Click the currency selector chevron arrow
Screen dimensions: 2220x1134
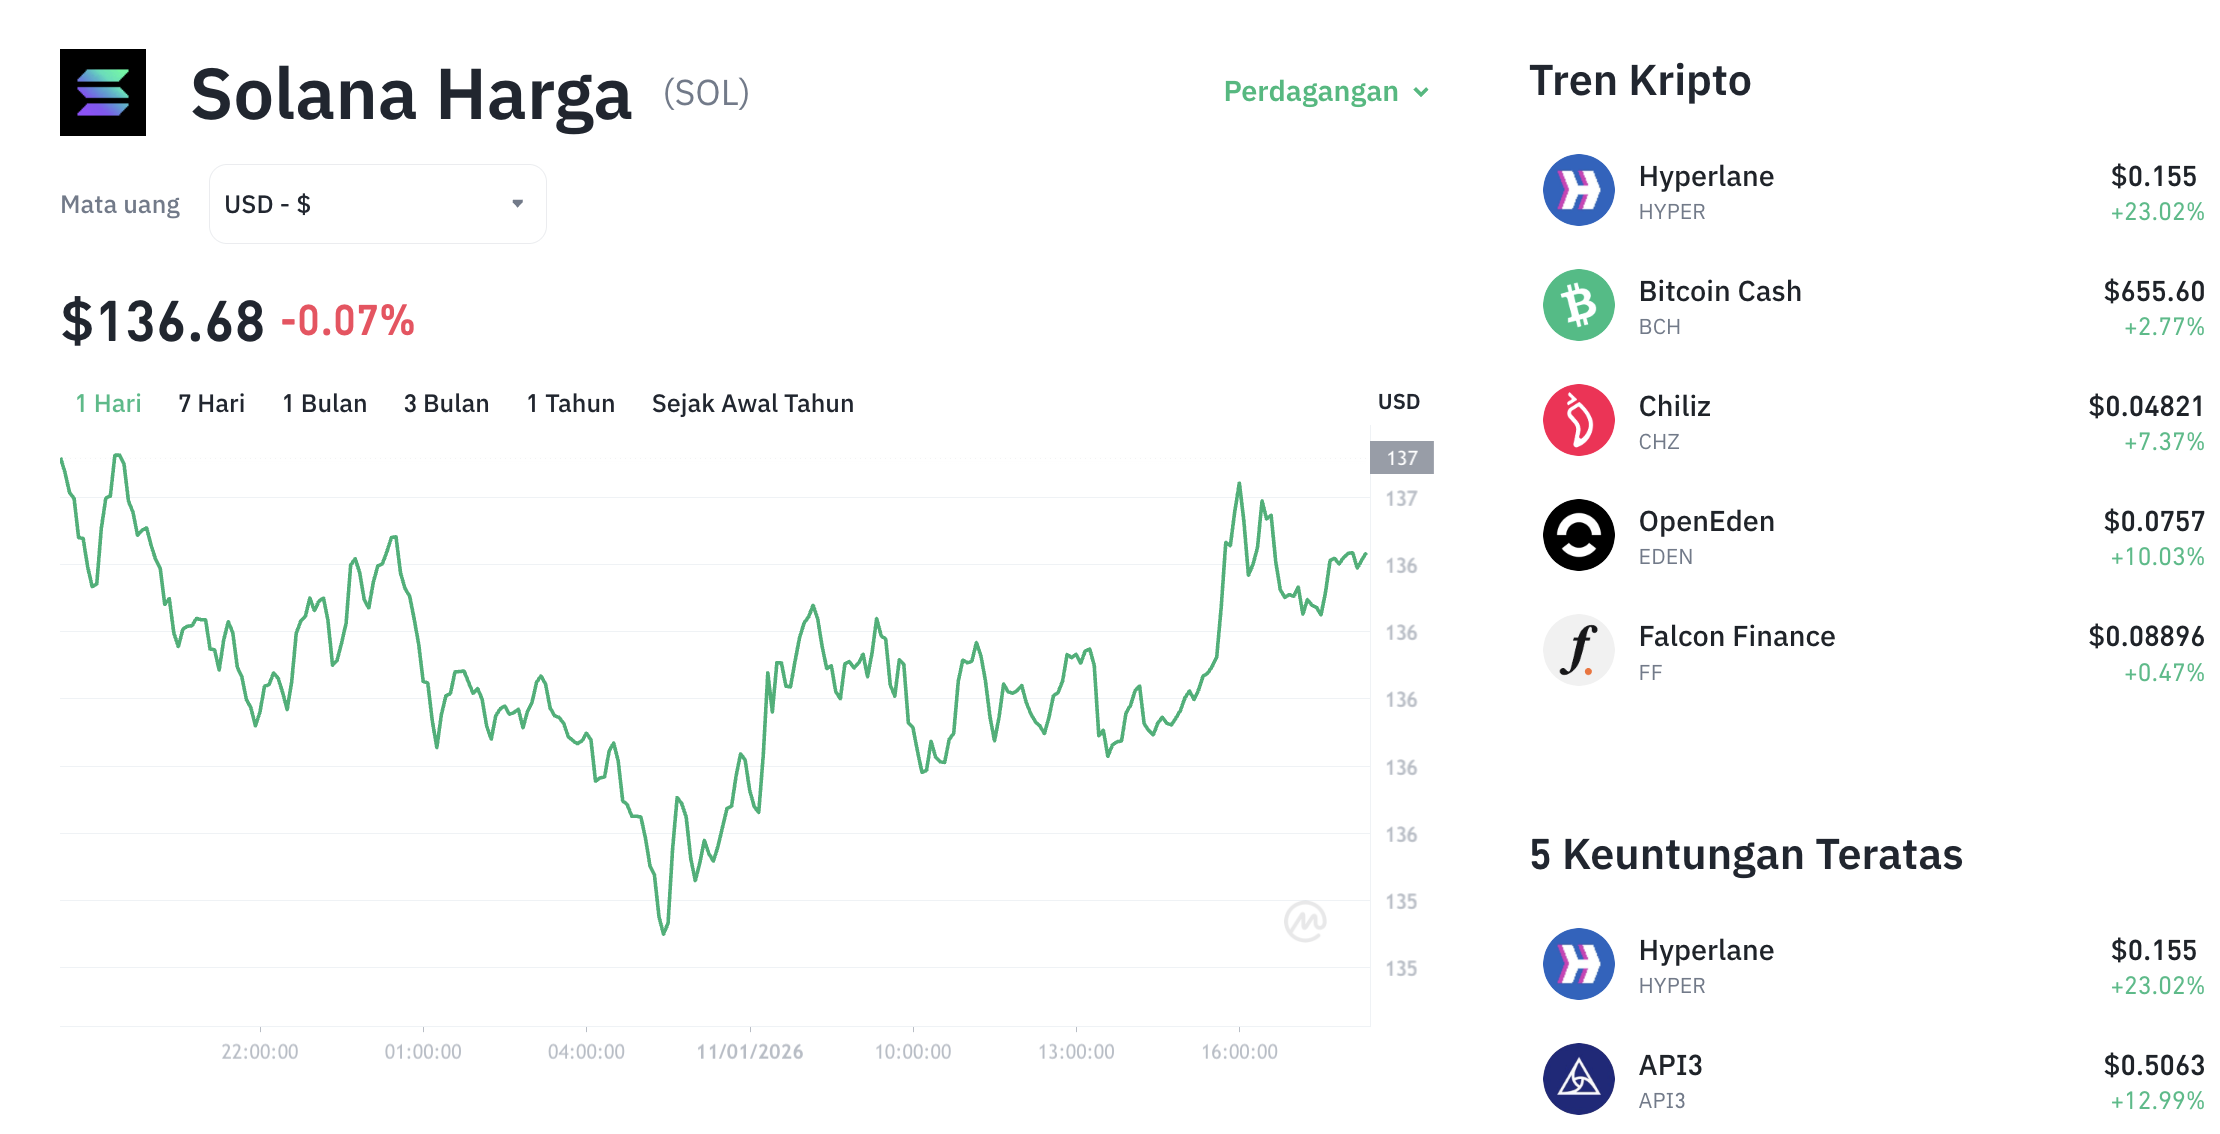[x=517, y=203]
